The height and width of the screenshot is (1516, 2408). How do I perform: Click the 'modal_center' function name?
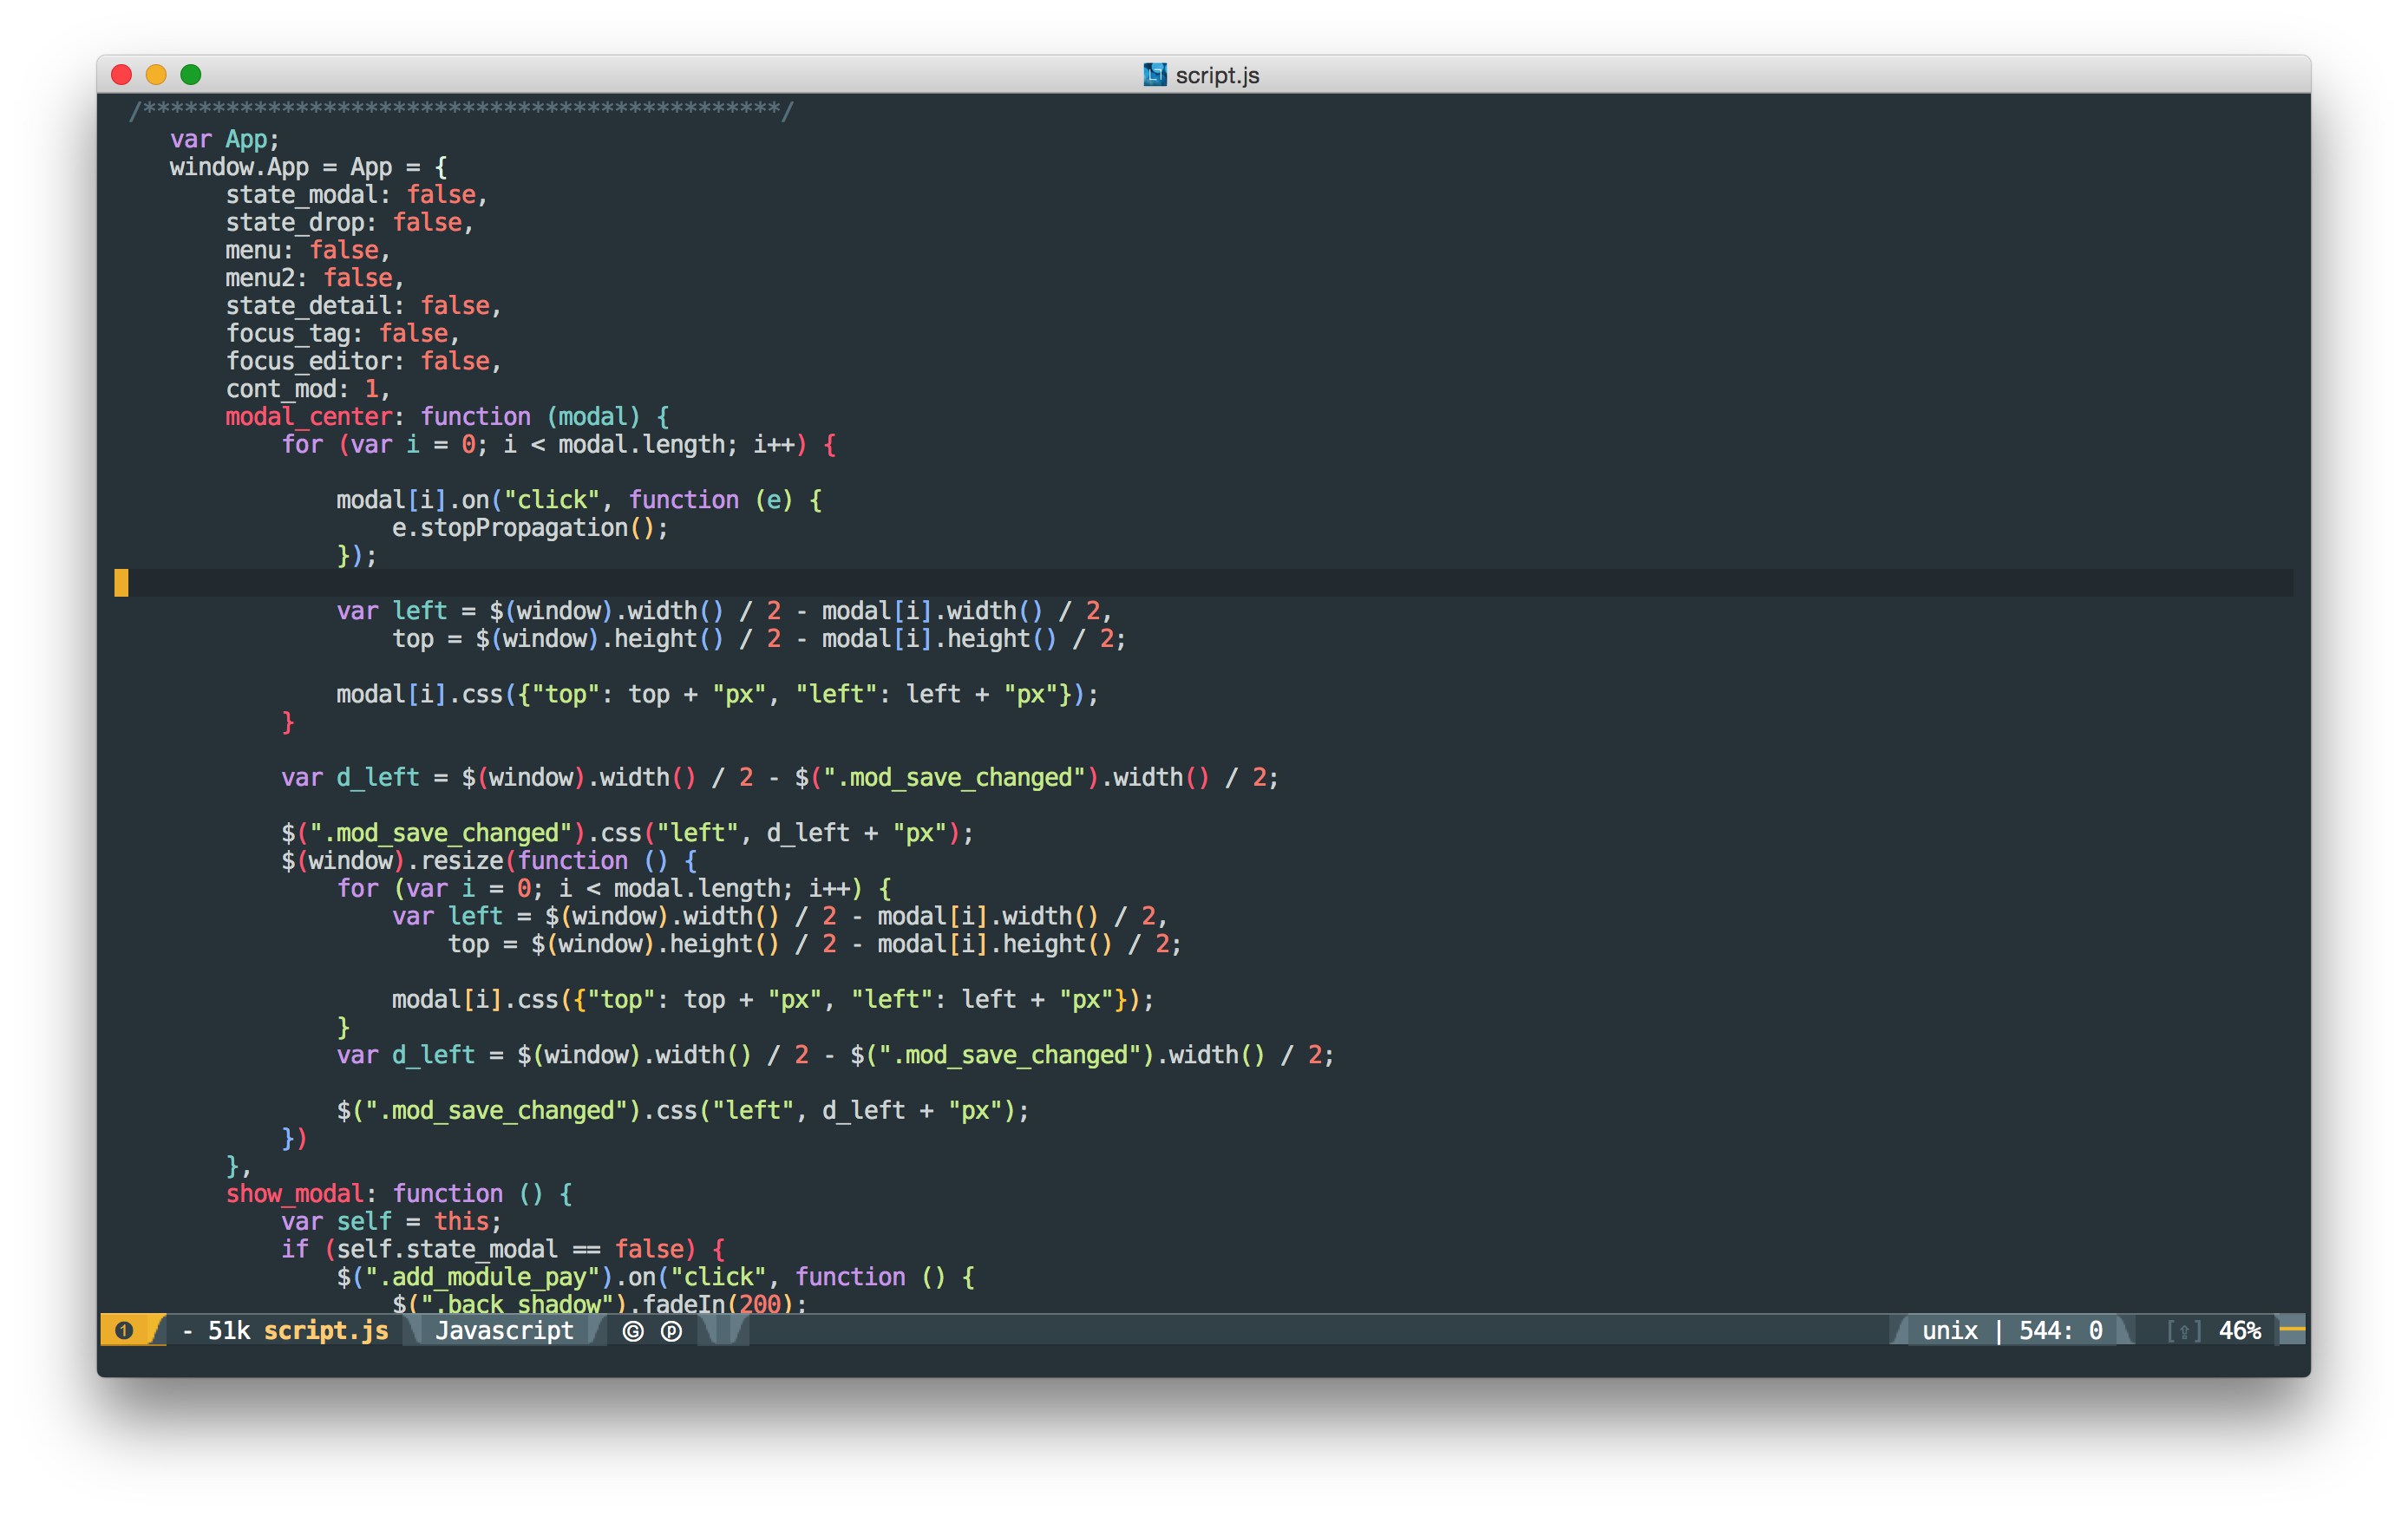coord(308,417)
